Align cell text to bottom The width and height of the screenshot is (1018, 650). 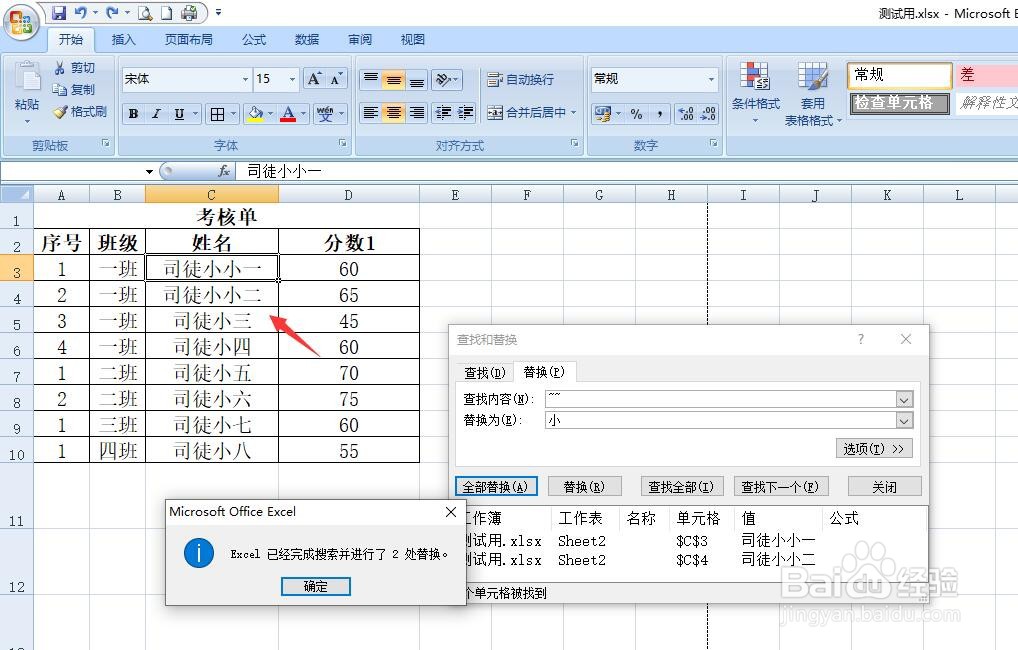[x=417, y=79]
